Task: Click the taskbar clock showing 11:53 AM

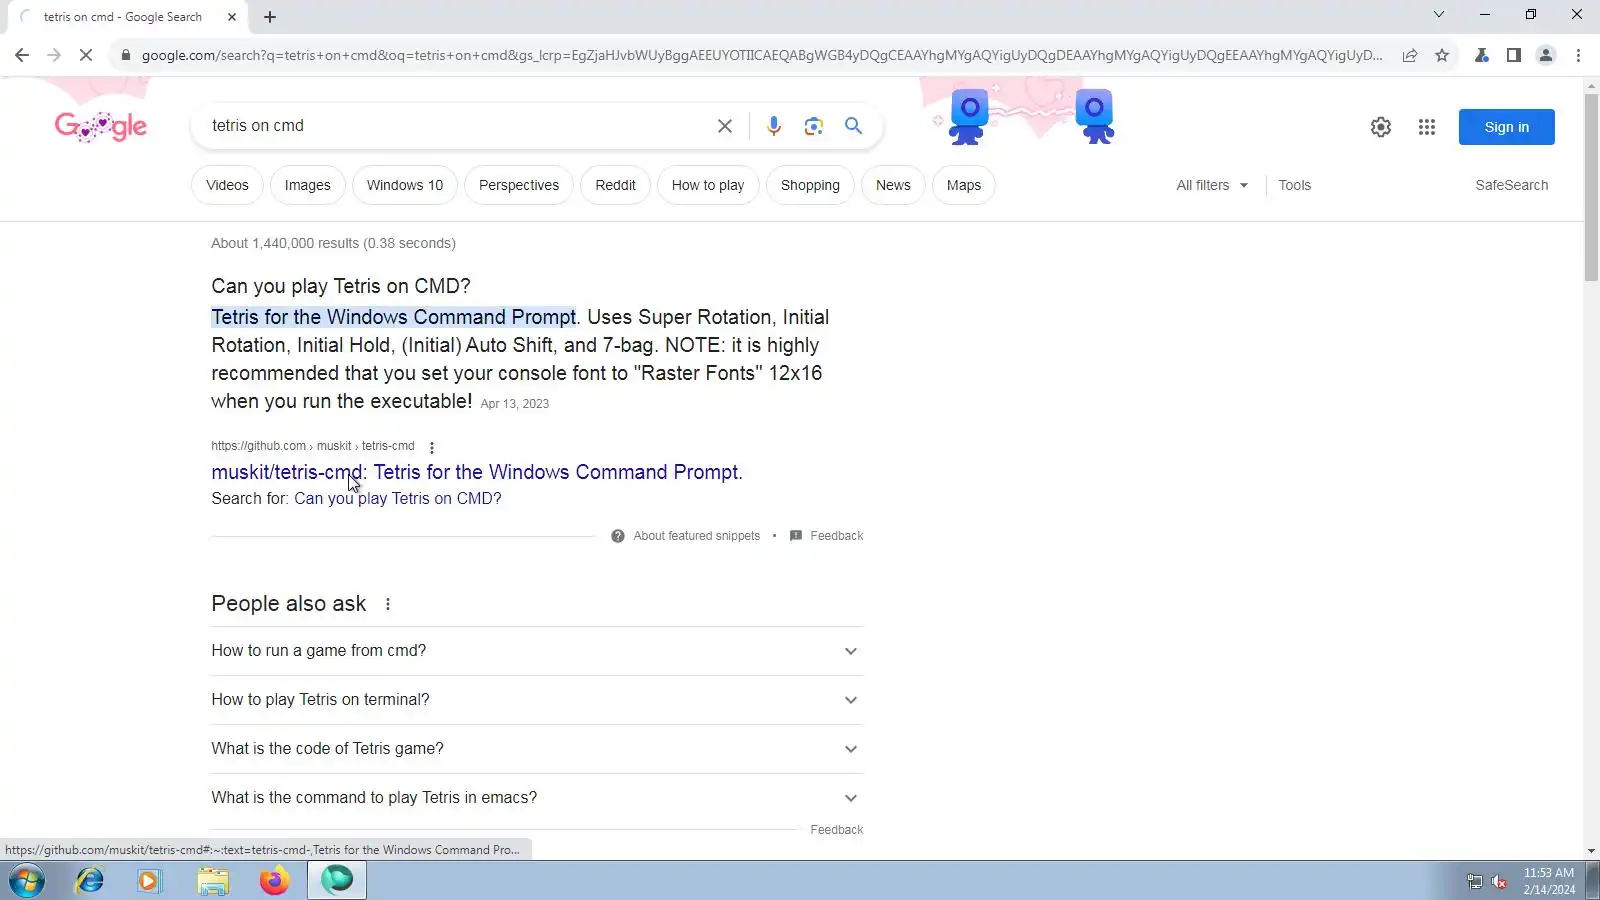Action: [x=1549, y=881]
